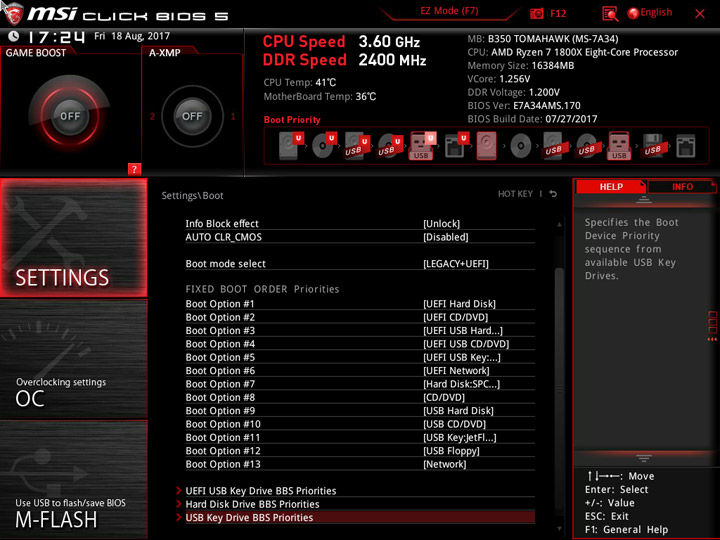
Task: Open the OC overclocking settings section
Action: click(x=73, y=359)
